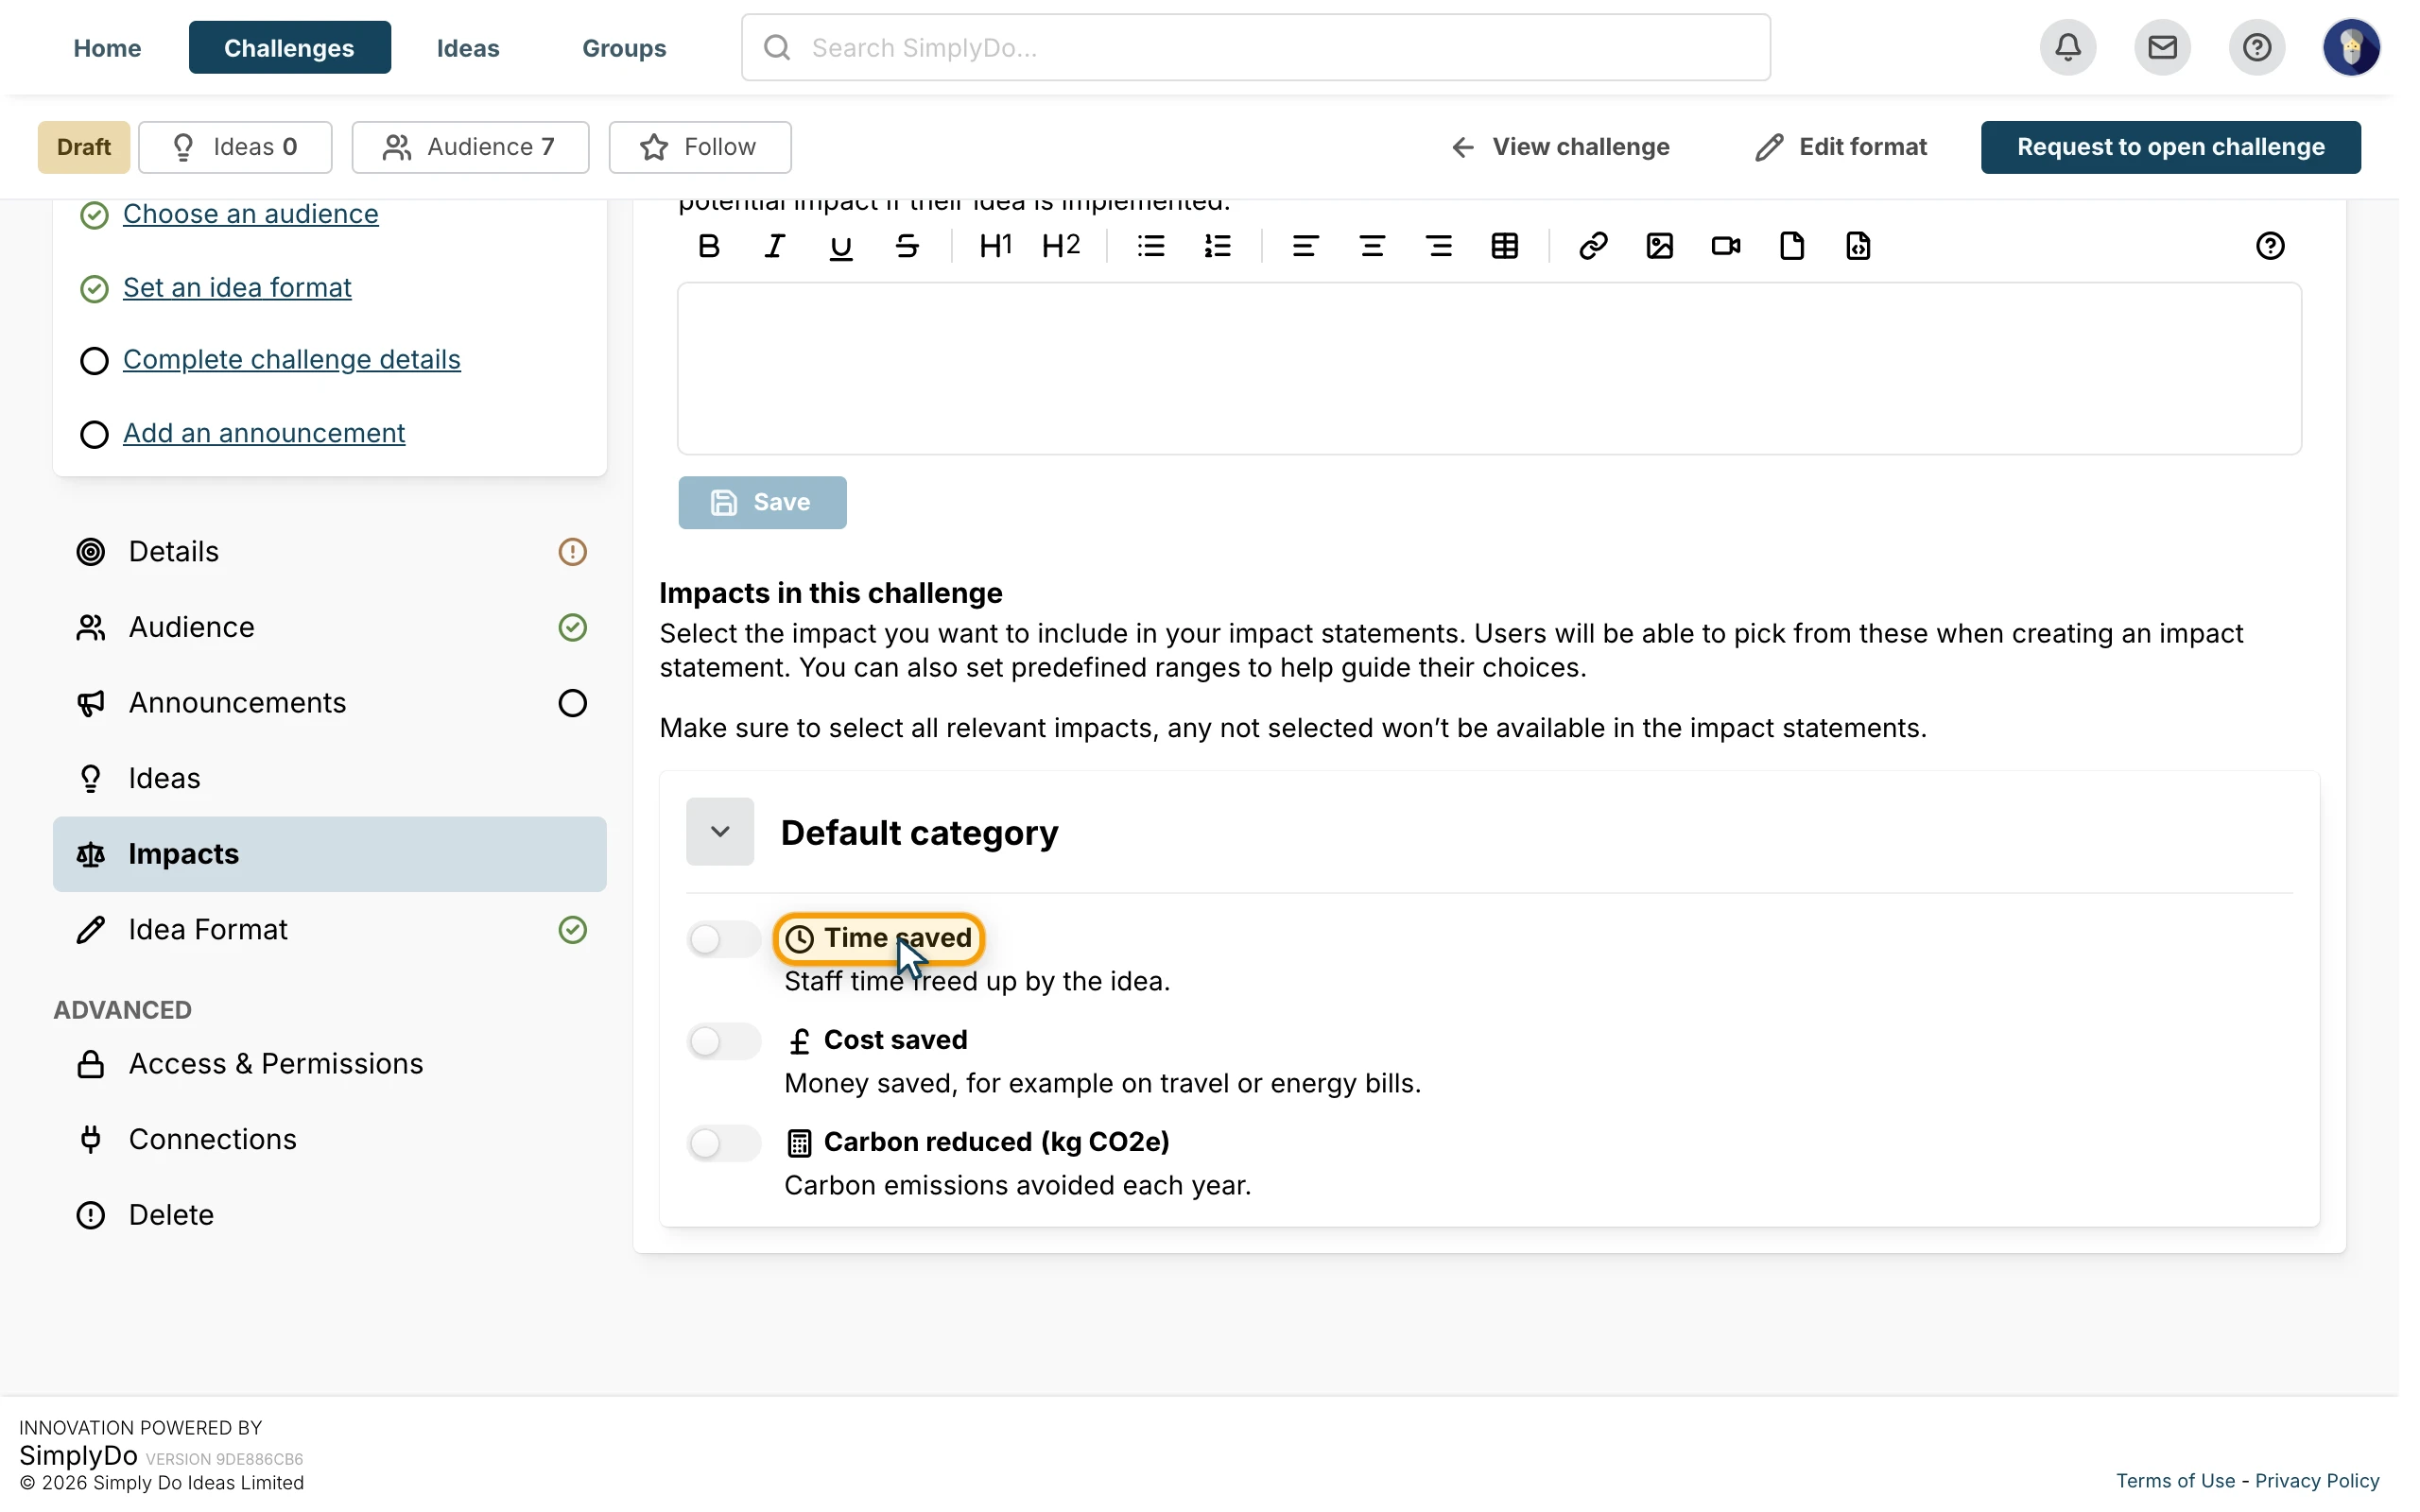2420x1512 pixels.
Task: Enable the Cost saved impact toggle
Action: [723, 1041]
